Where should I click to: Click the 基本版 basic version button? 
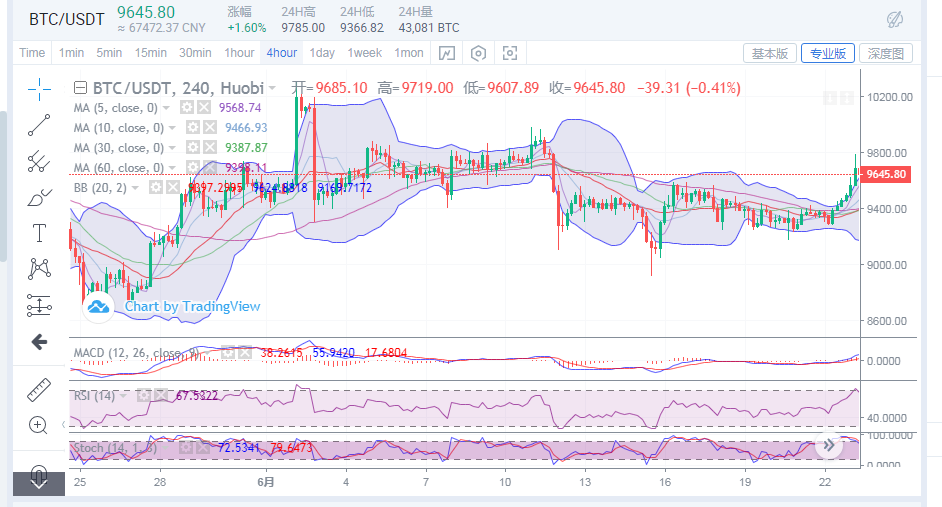[770, 53]
